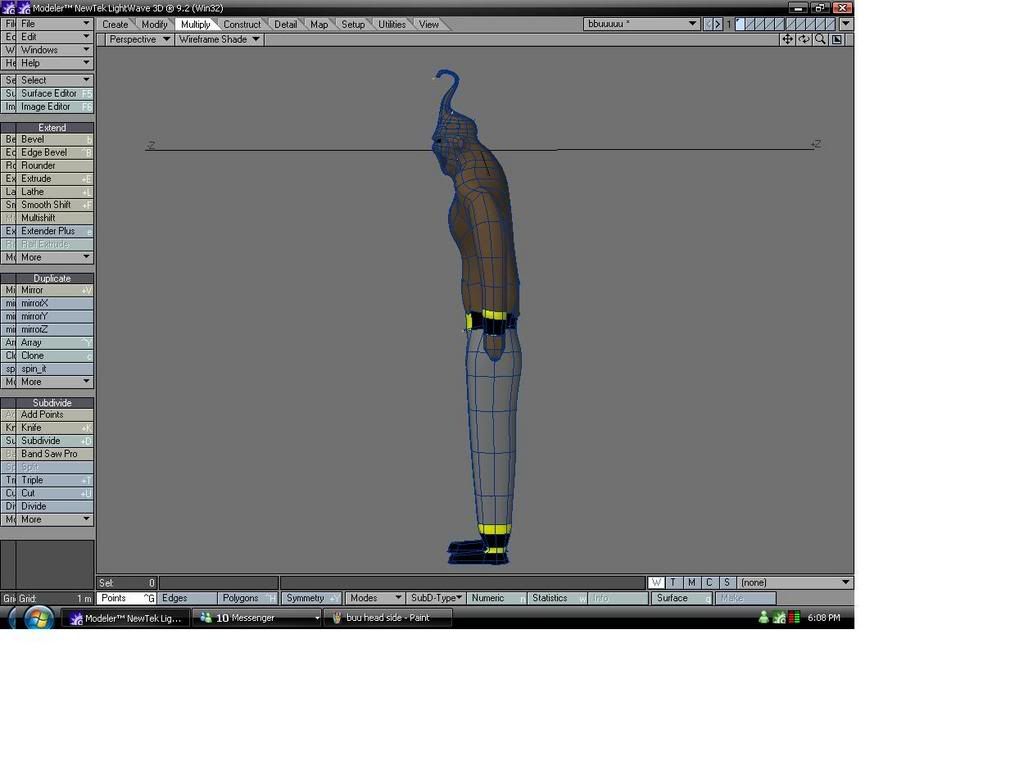The image size is (1024, 770).
Task: Switch to the Setup tab
Action: [353, 24]
